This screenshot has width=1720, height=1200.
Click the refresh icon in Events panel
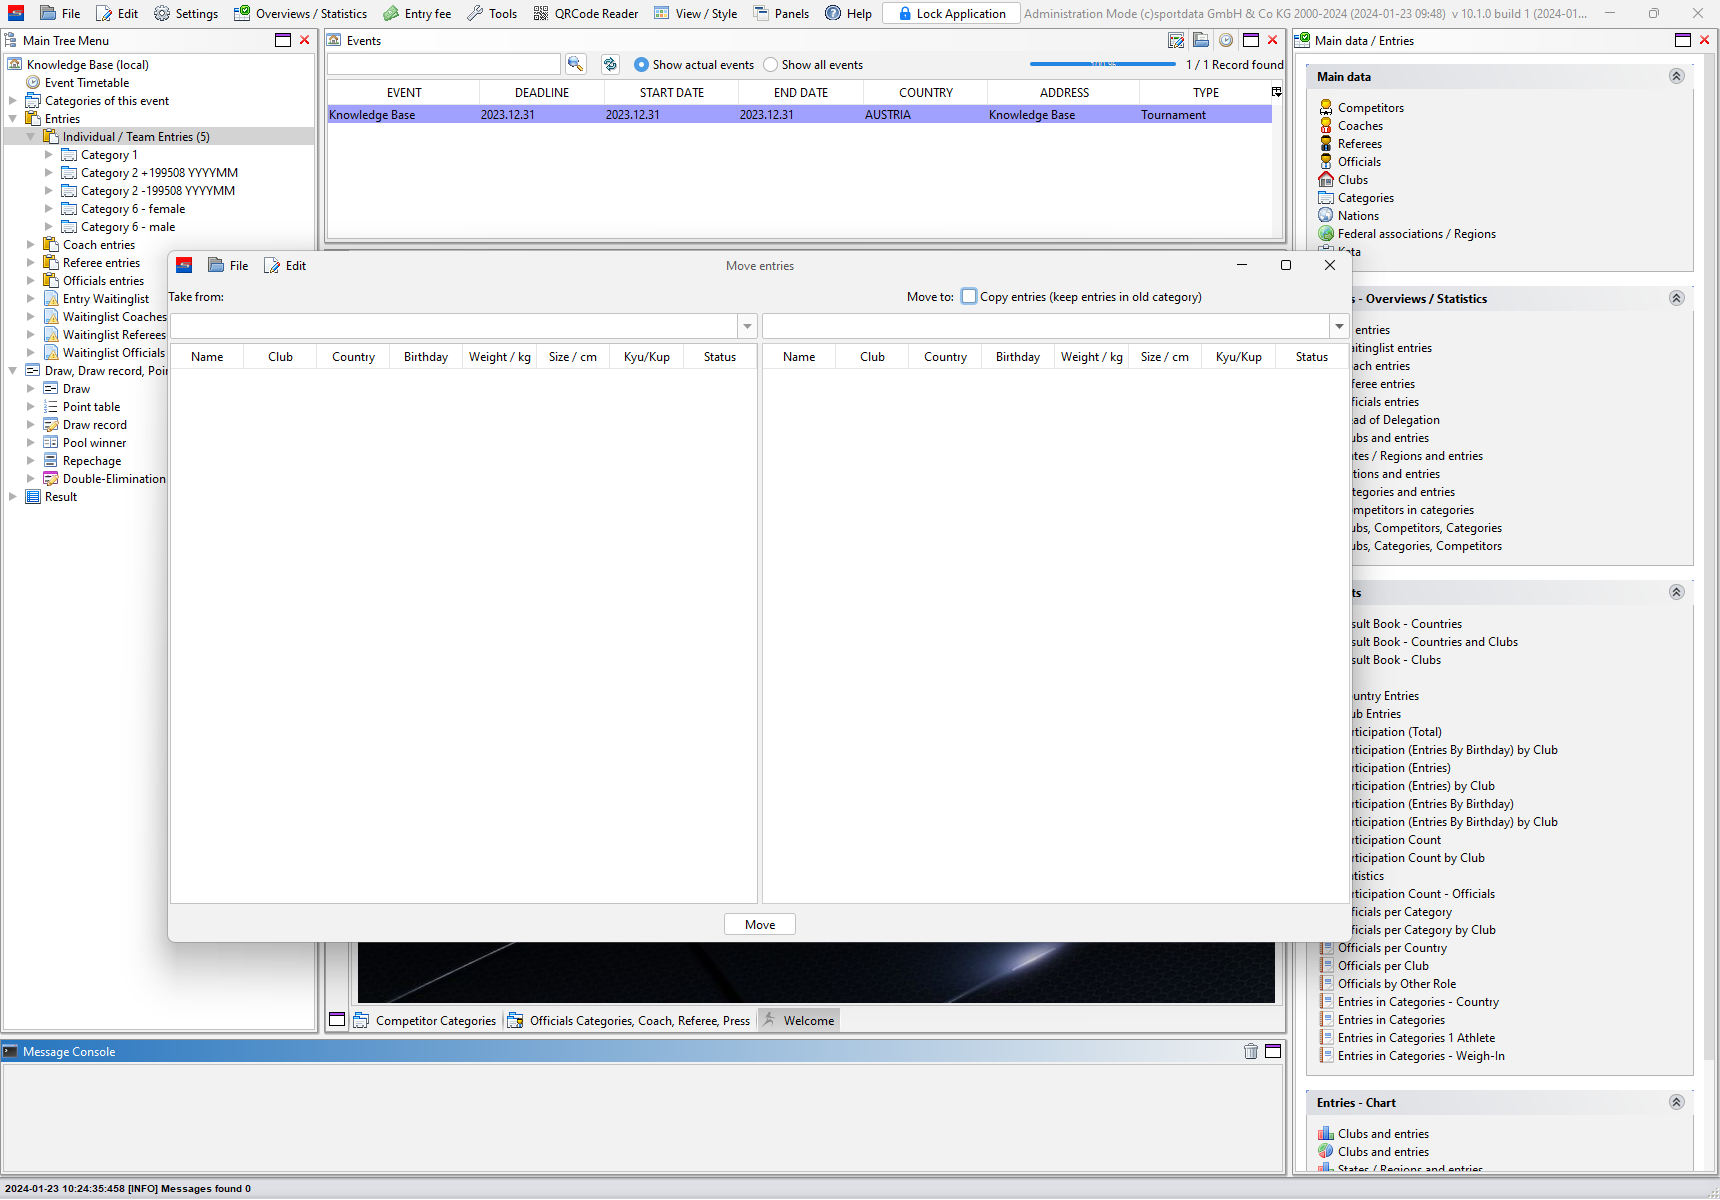[x=610, y=64]
